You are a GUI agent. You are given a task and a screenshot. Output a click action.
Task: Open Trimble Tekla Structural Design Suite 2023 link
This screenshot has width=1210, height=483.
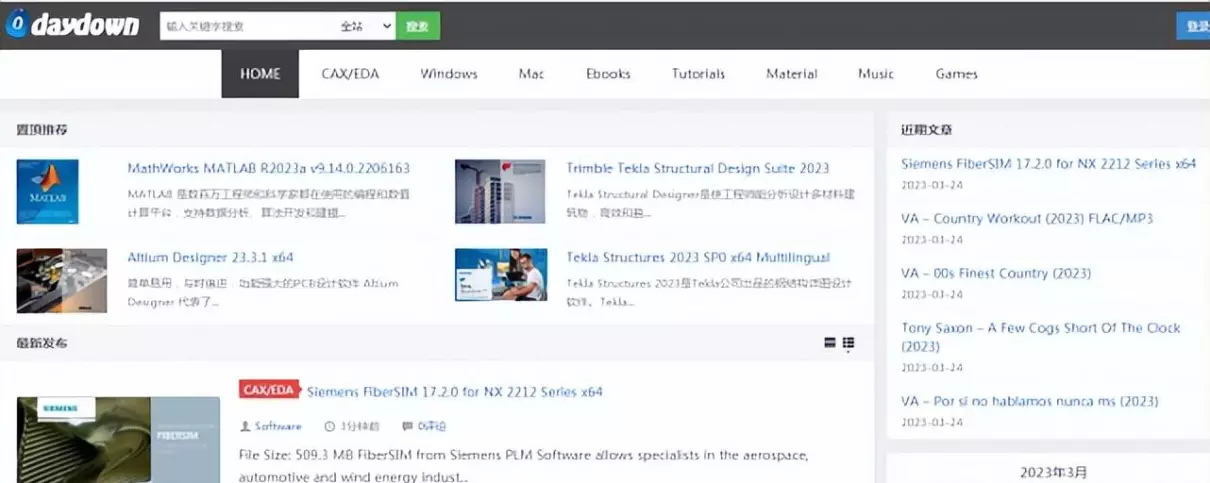click(x=697, y=168)
